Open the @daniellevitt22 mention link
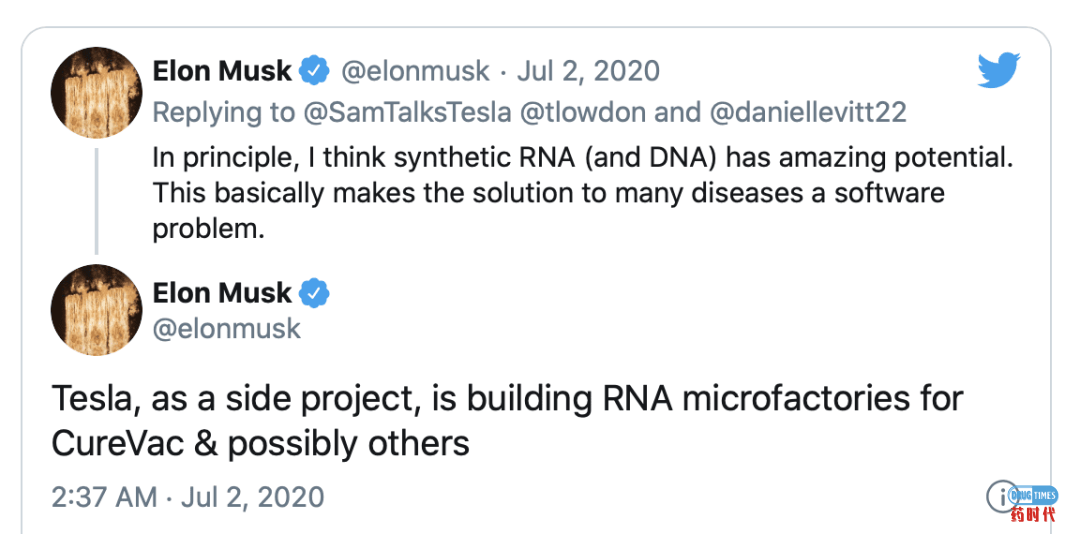Viewport: 1080px width, 534px height. (x=807, y=112)
